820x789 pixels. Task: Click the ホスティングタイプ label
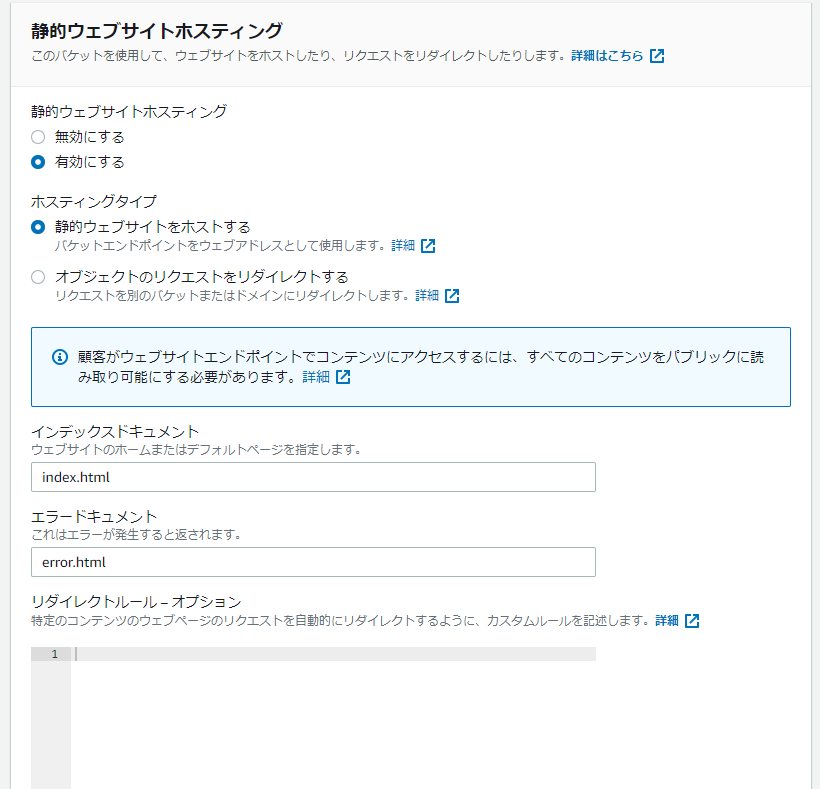[94, 201]
